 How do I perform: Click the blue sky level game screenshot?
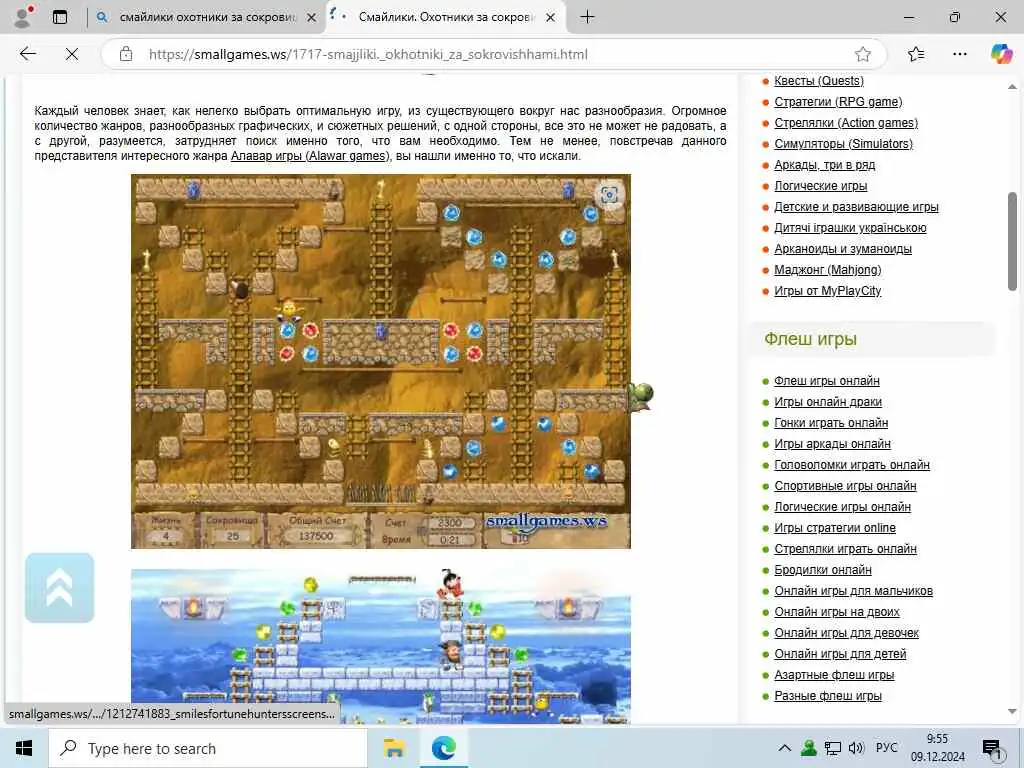[381, 646]
